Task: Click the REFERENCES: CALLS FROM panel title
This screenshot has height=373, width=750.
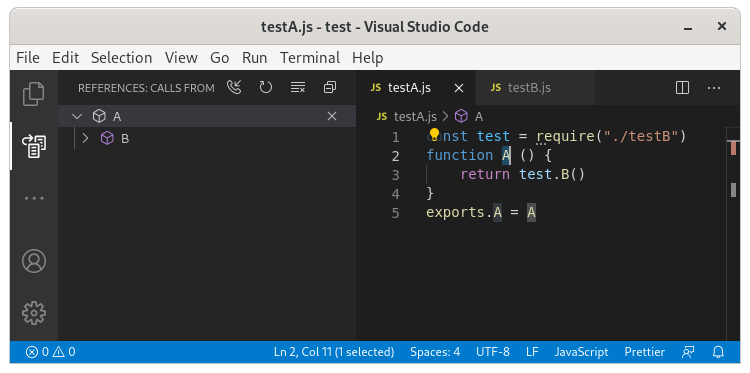Action: tap(146, 88)
